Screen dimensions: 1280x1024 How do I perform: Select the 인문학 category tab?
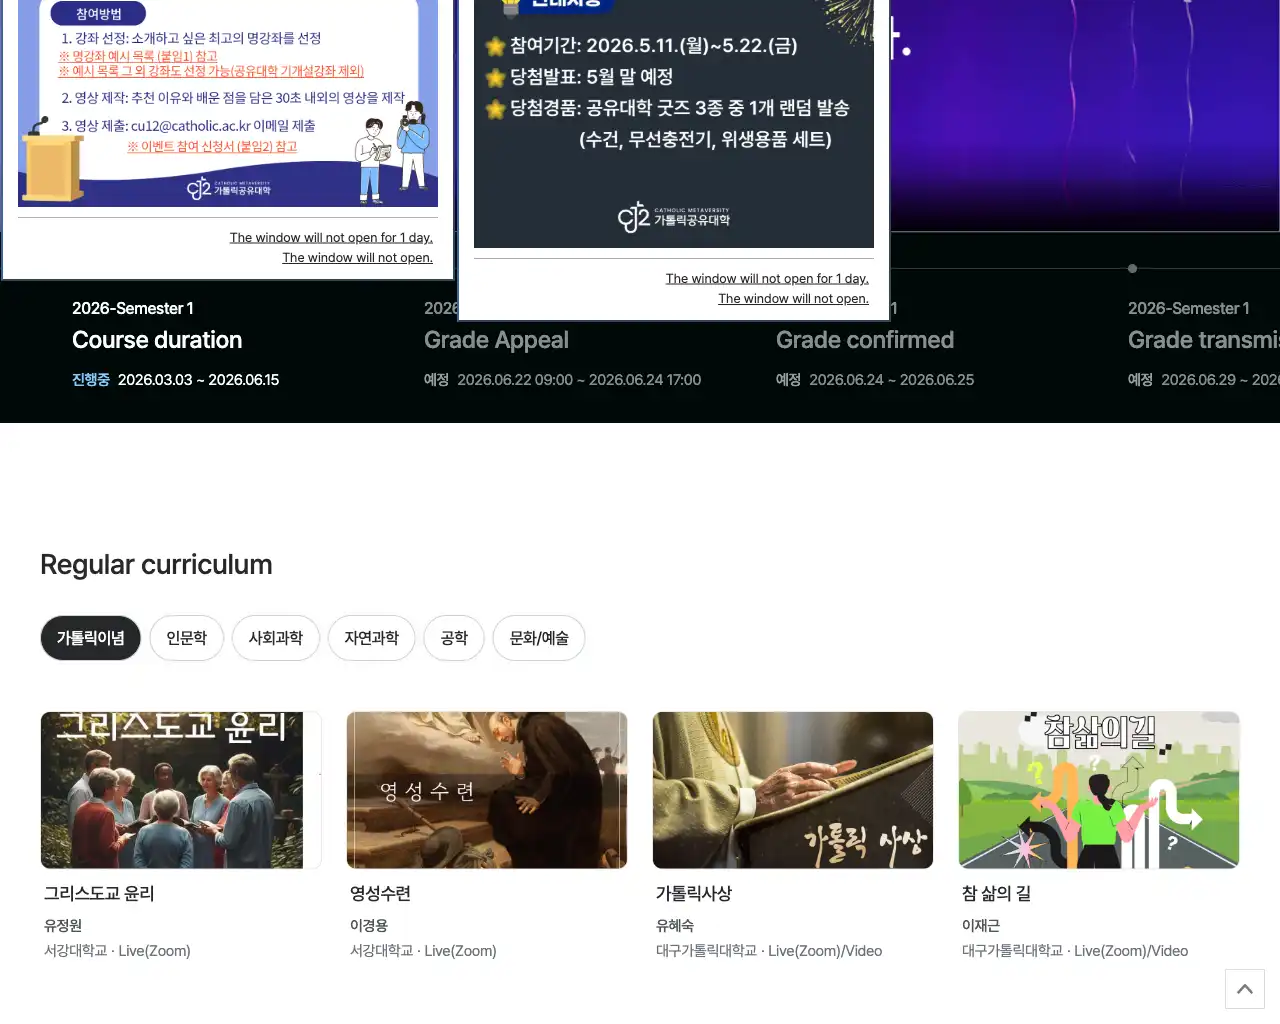point(187,638)
